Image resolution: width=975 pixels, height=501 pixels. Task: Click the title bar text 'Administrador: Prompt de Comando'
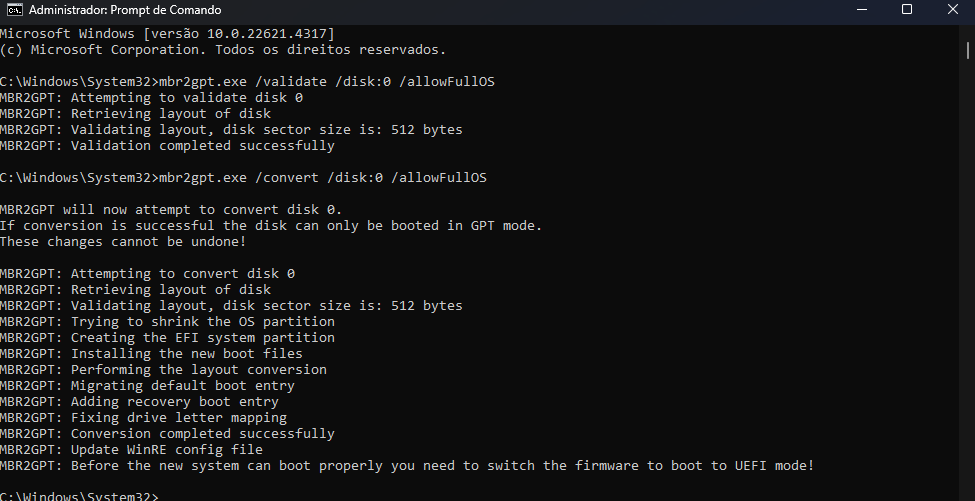125,10
